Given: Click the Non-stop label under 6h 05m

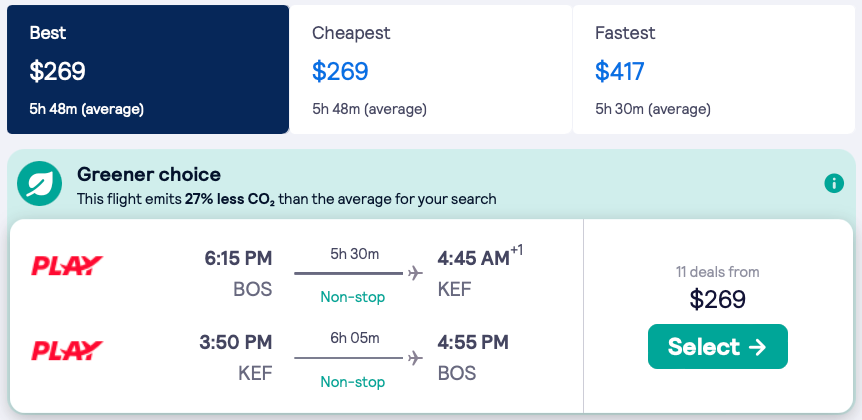Looking at the screenshot, I should click(353, 382).
